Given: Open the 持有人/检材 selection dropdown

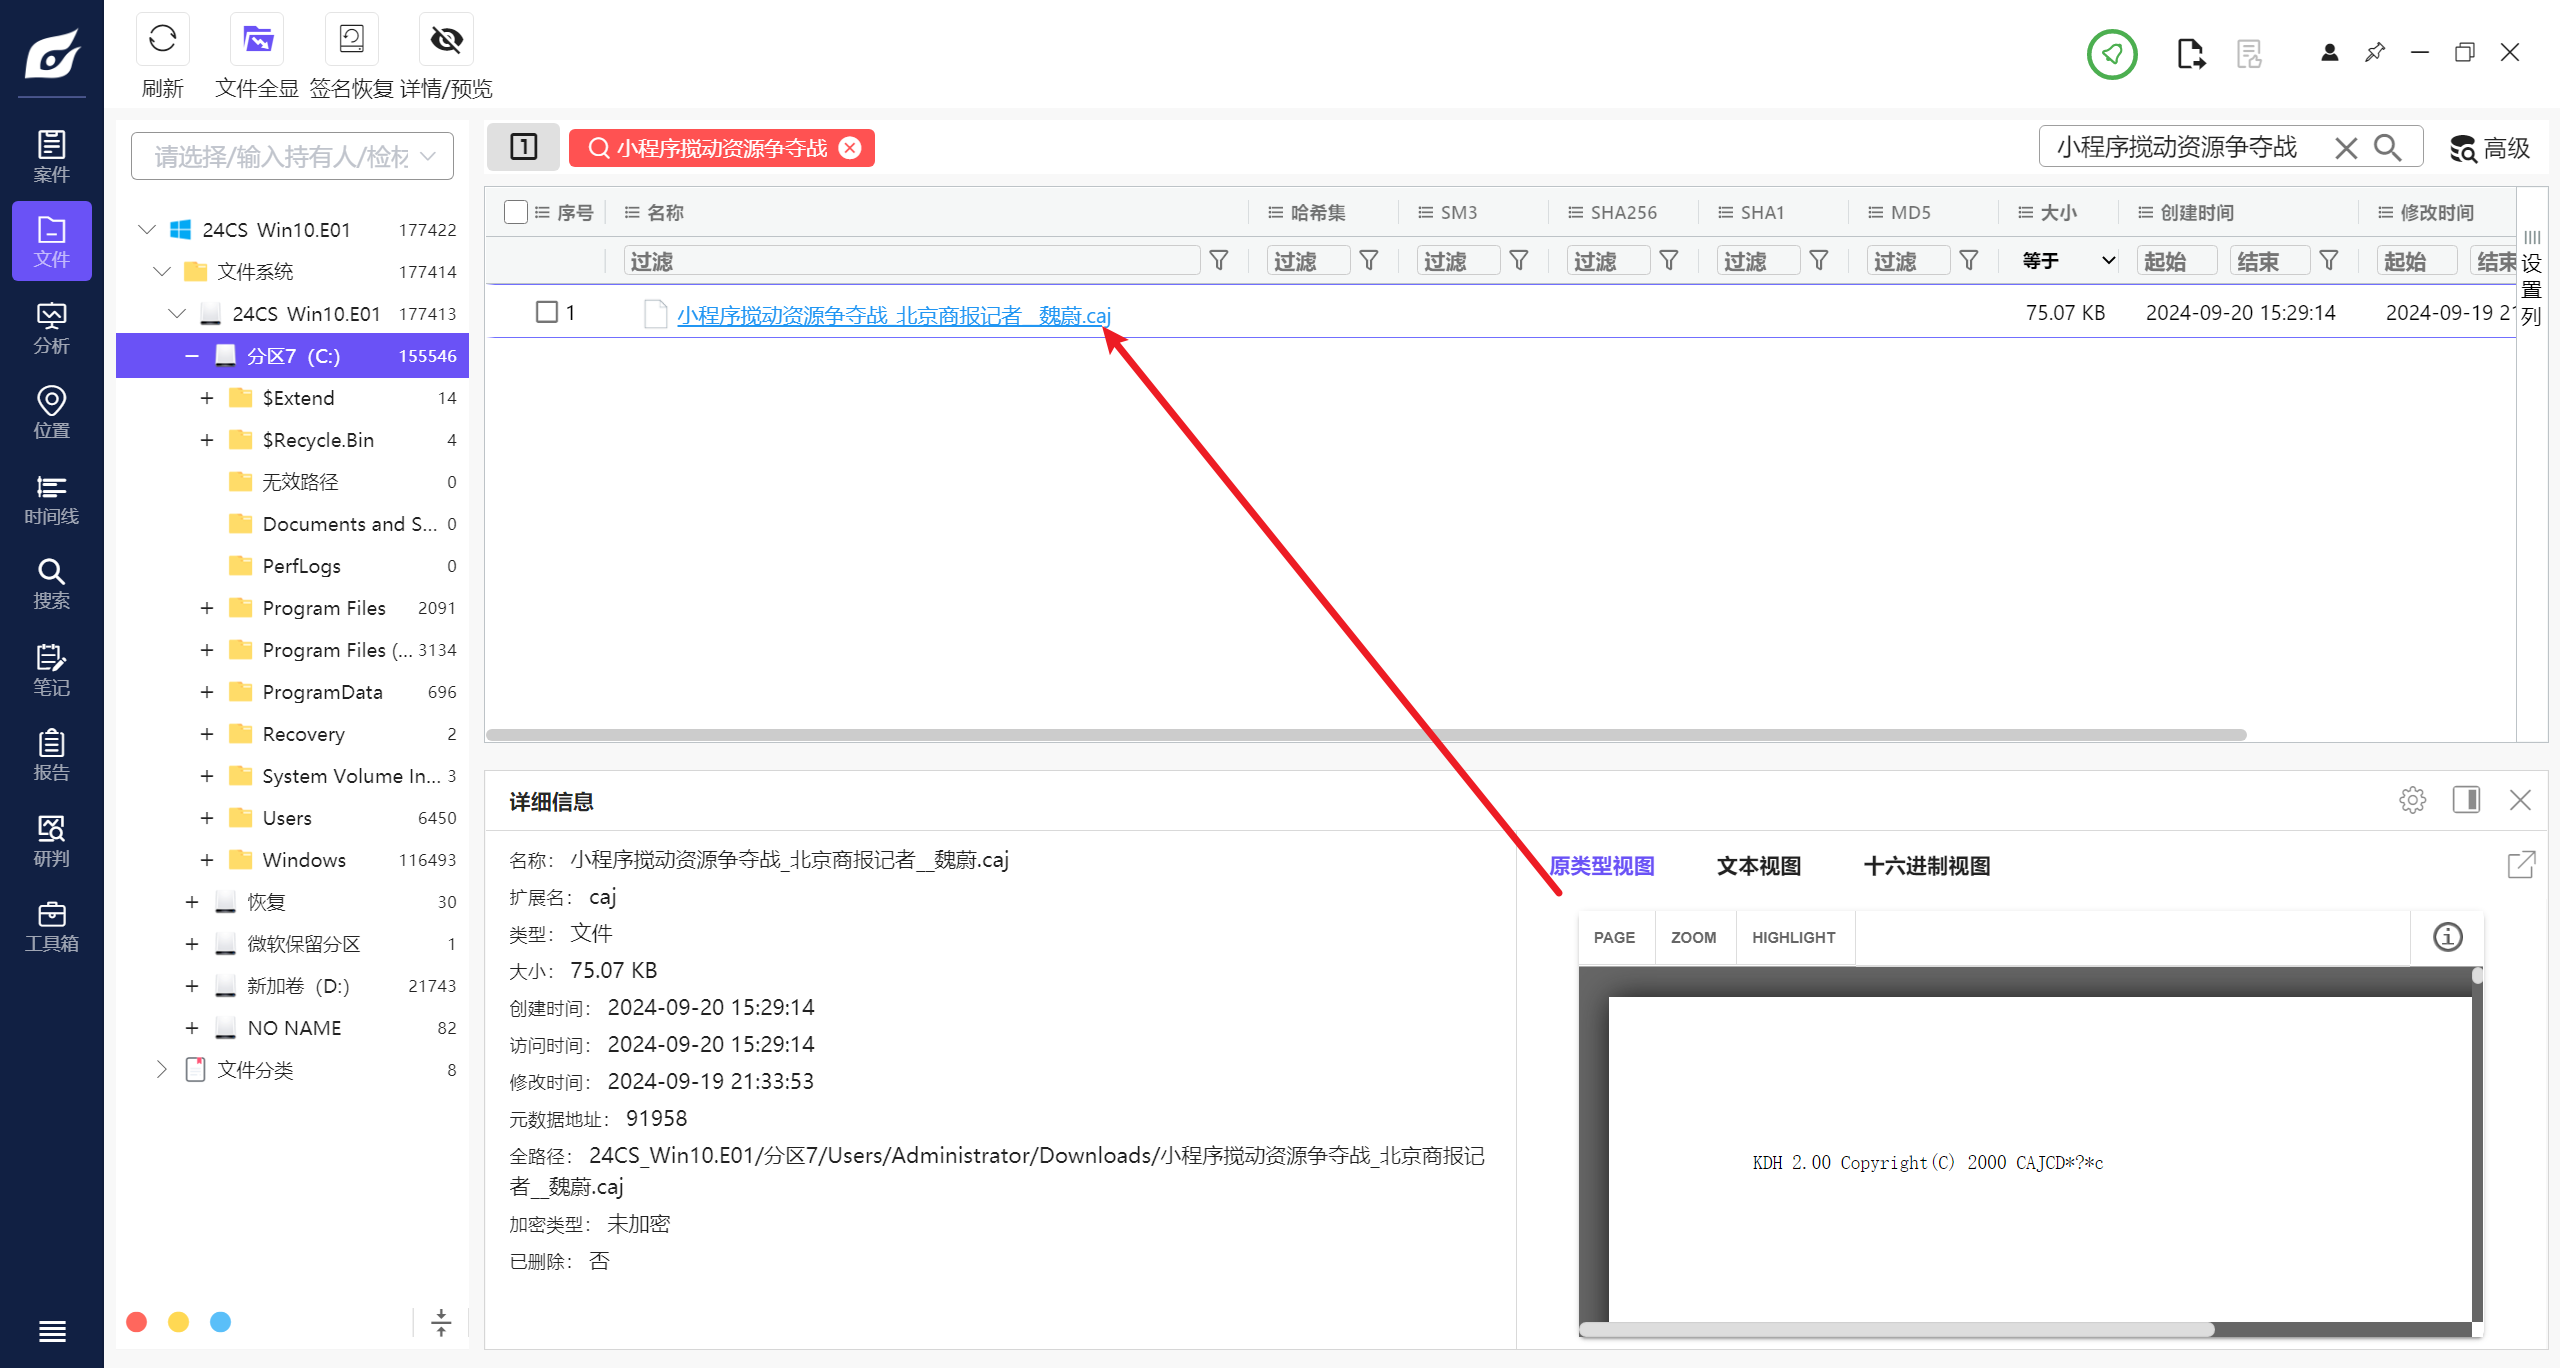Looking at the screenshot, I should click(292, 156).
